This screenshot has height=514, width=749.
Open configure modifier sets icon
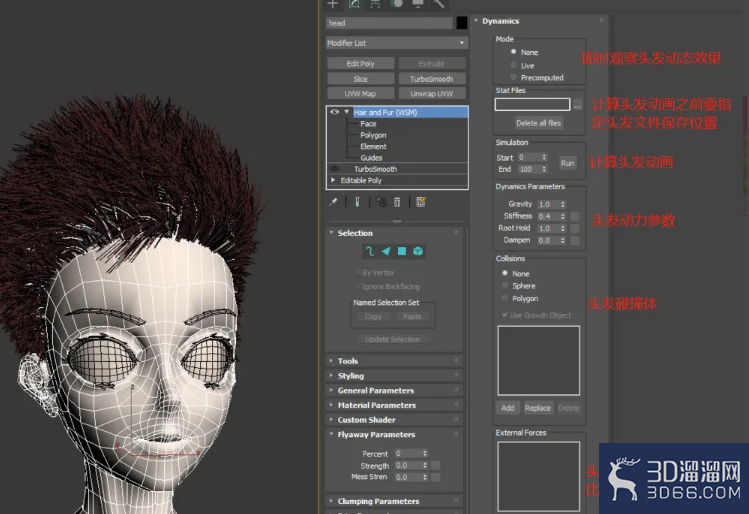click(421, 202)
